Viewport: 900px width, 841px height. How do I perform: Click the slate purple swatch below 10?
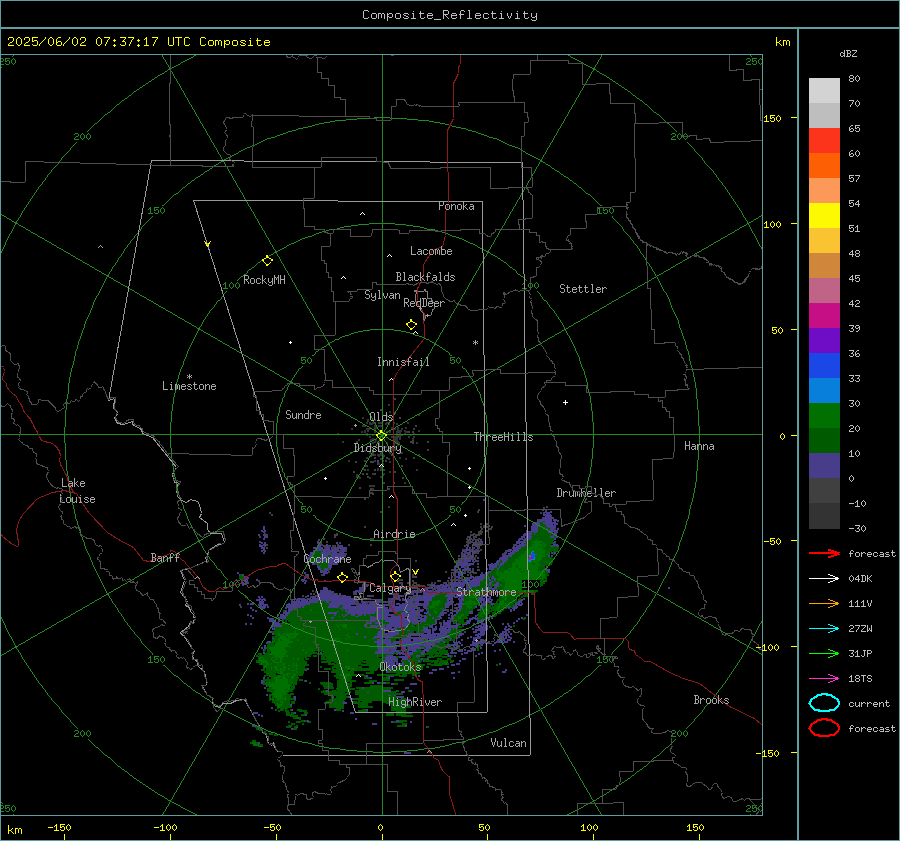pyautogui.click(x=824, y=466)
